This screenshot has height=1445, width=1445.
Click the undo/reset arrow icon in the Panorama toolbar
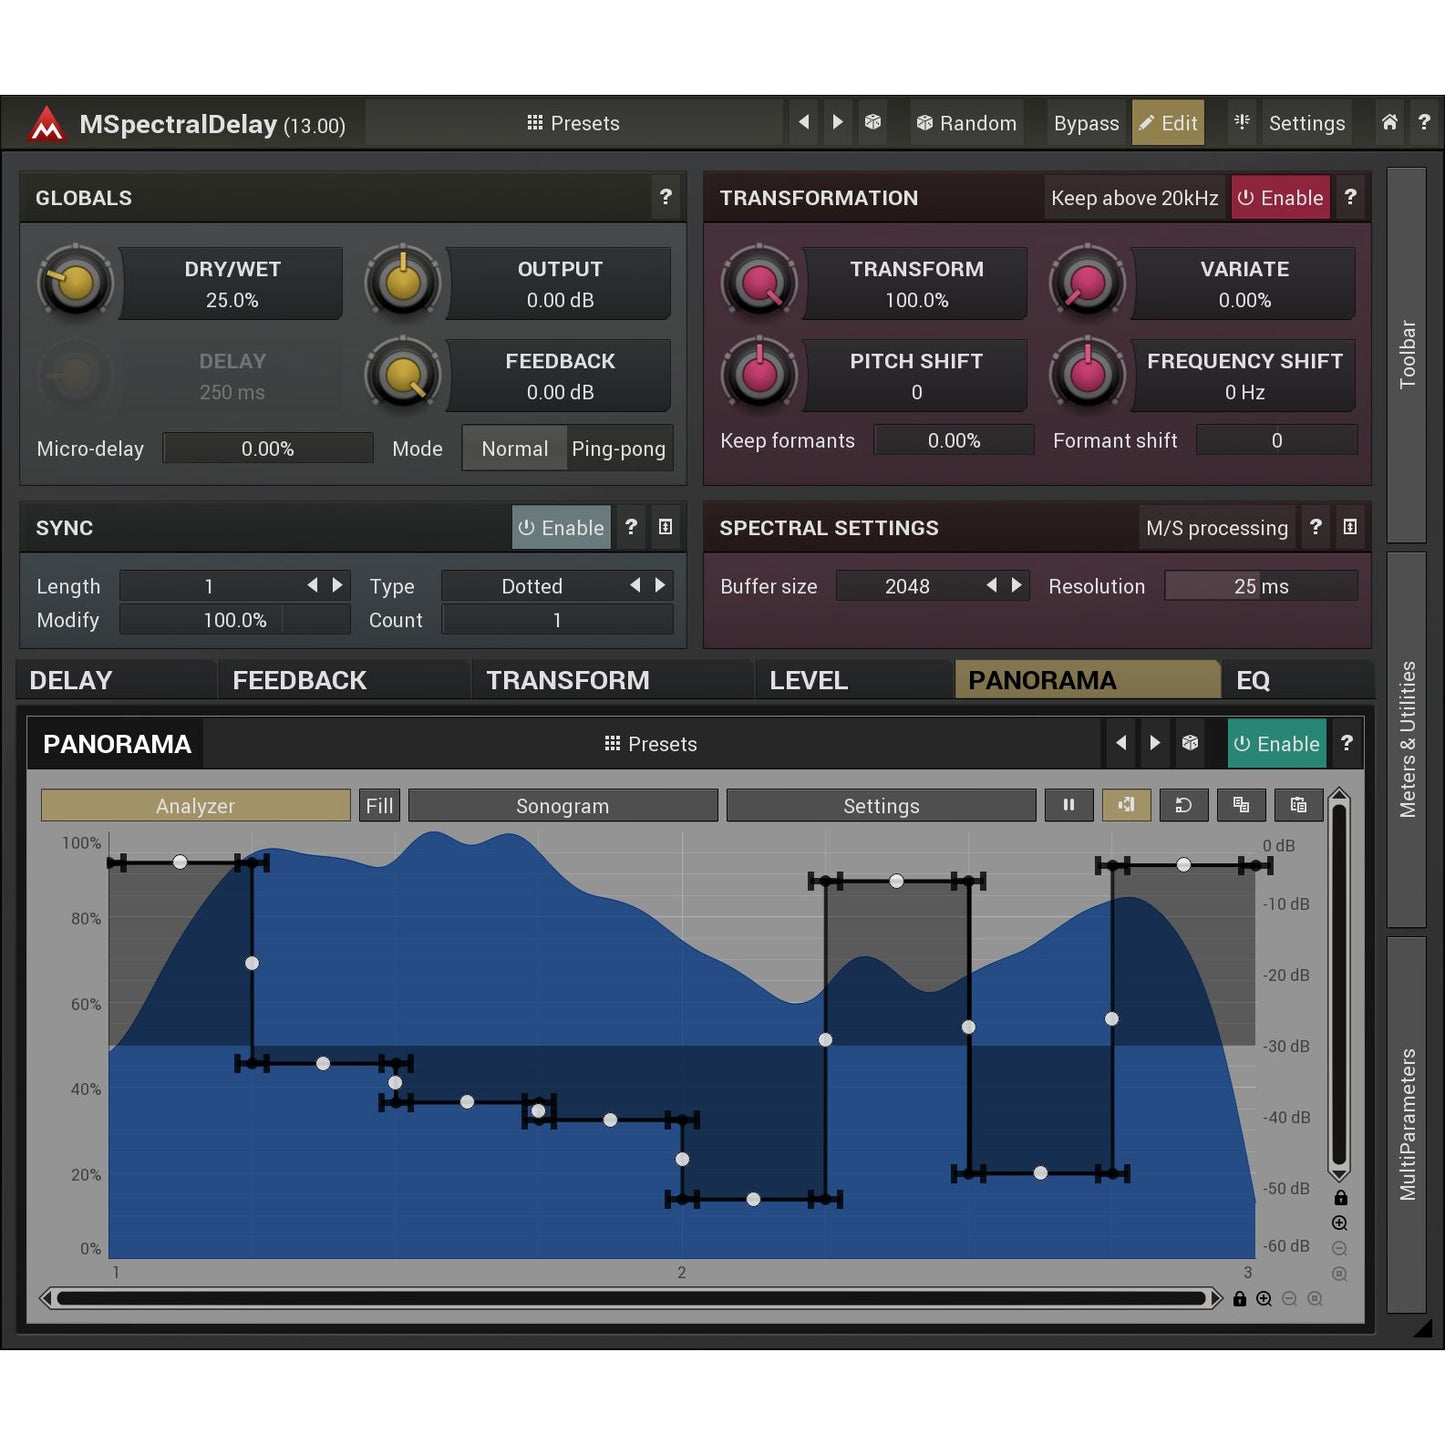1184,805
